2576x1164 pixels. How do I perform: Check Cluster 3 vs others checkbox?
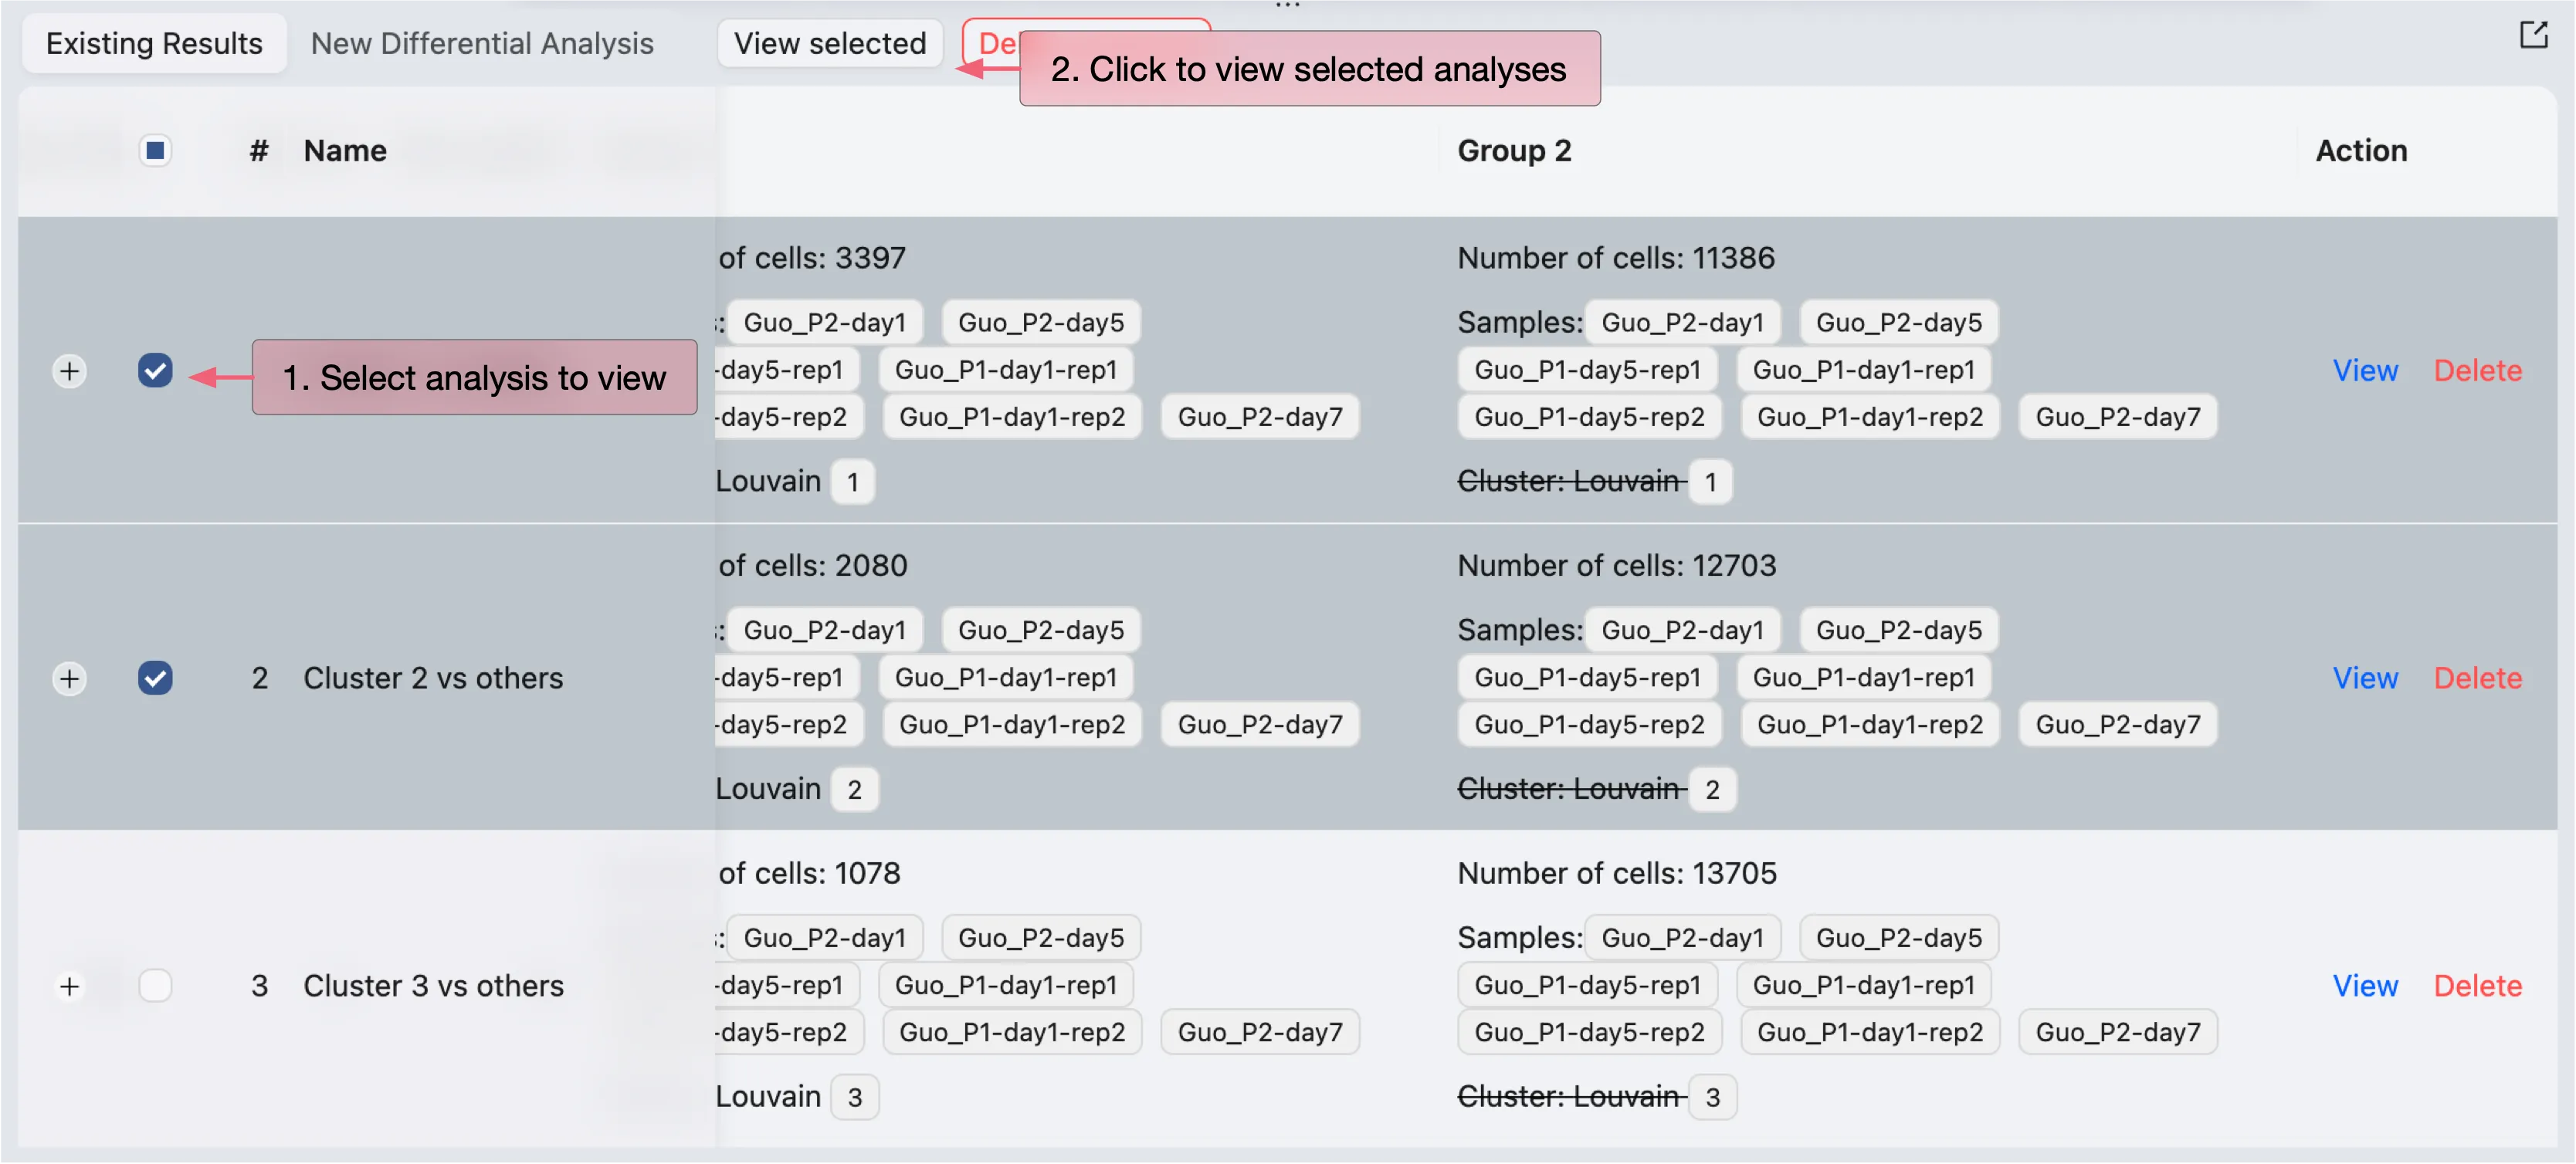click(155, 986)
